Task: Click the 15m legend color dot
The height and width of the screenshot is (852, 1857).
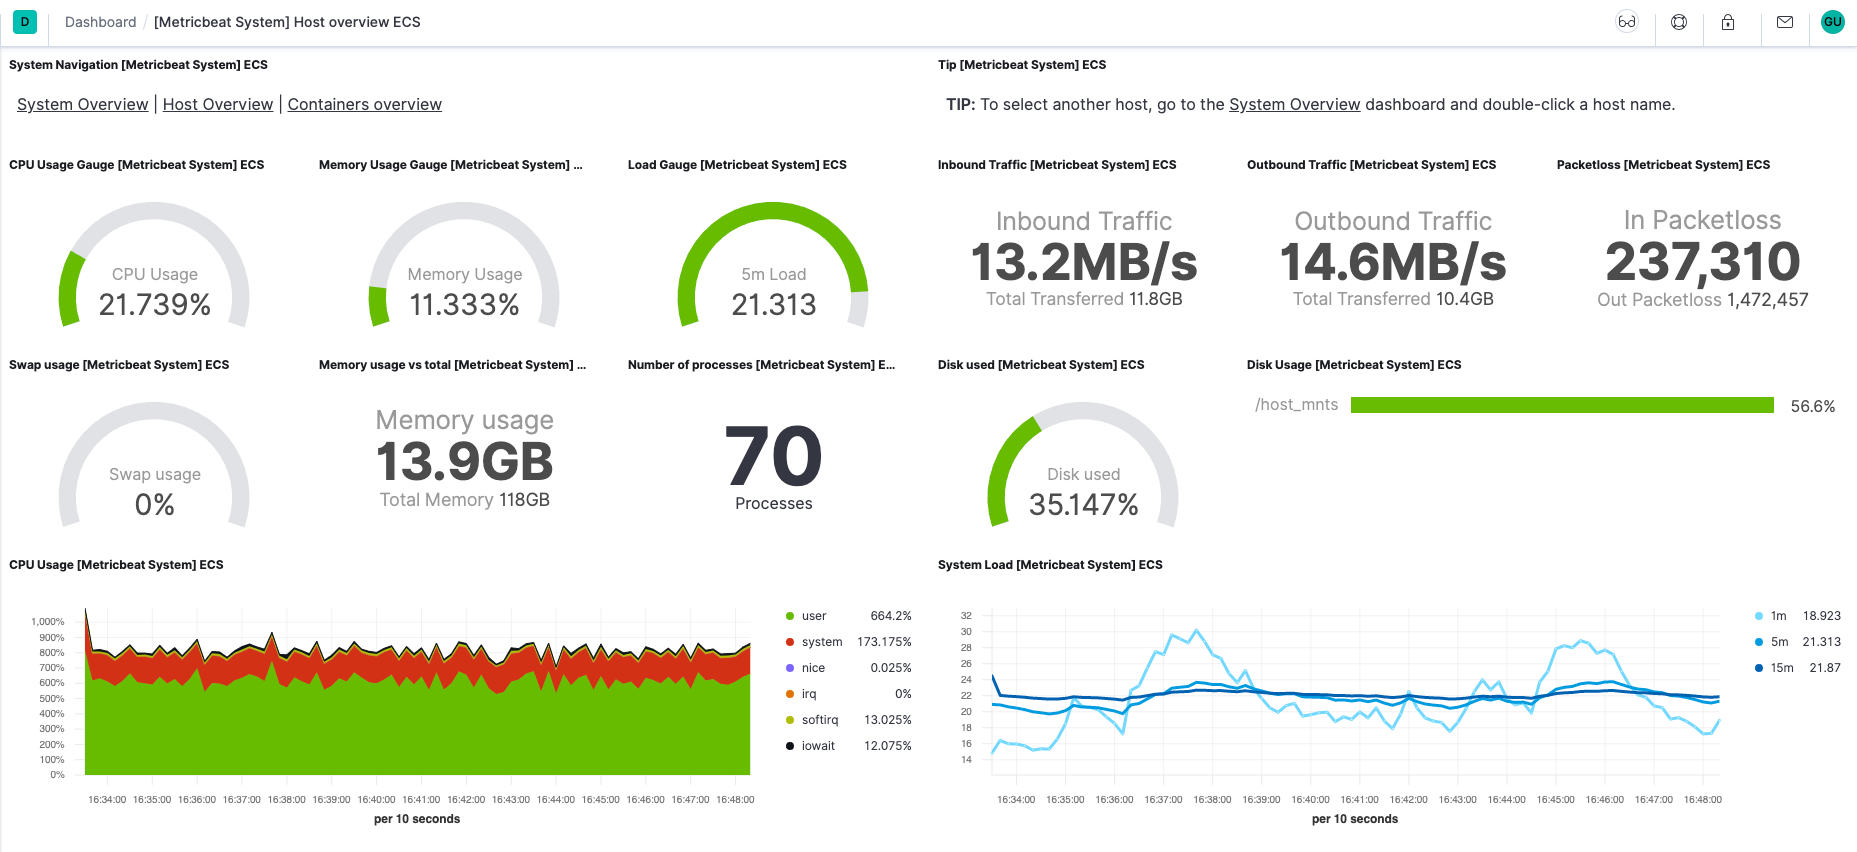Action: pos(1759,668)
